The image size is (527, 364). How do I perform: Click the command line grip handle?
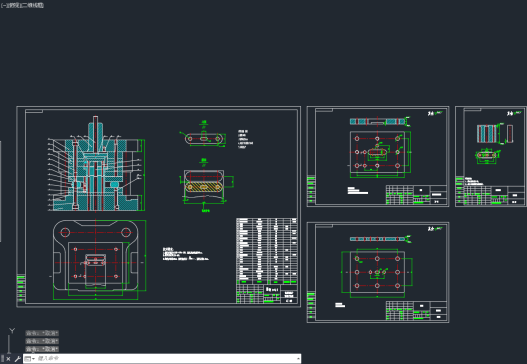click(2, 359)
